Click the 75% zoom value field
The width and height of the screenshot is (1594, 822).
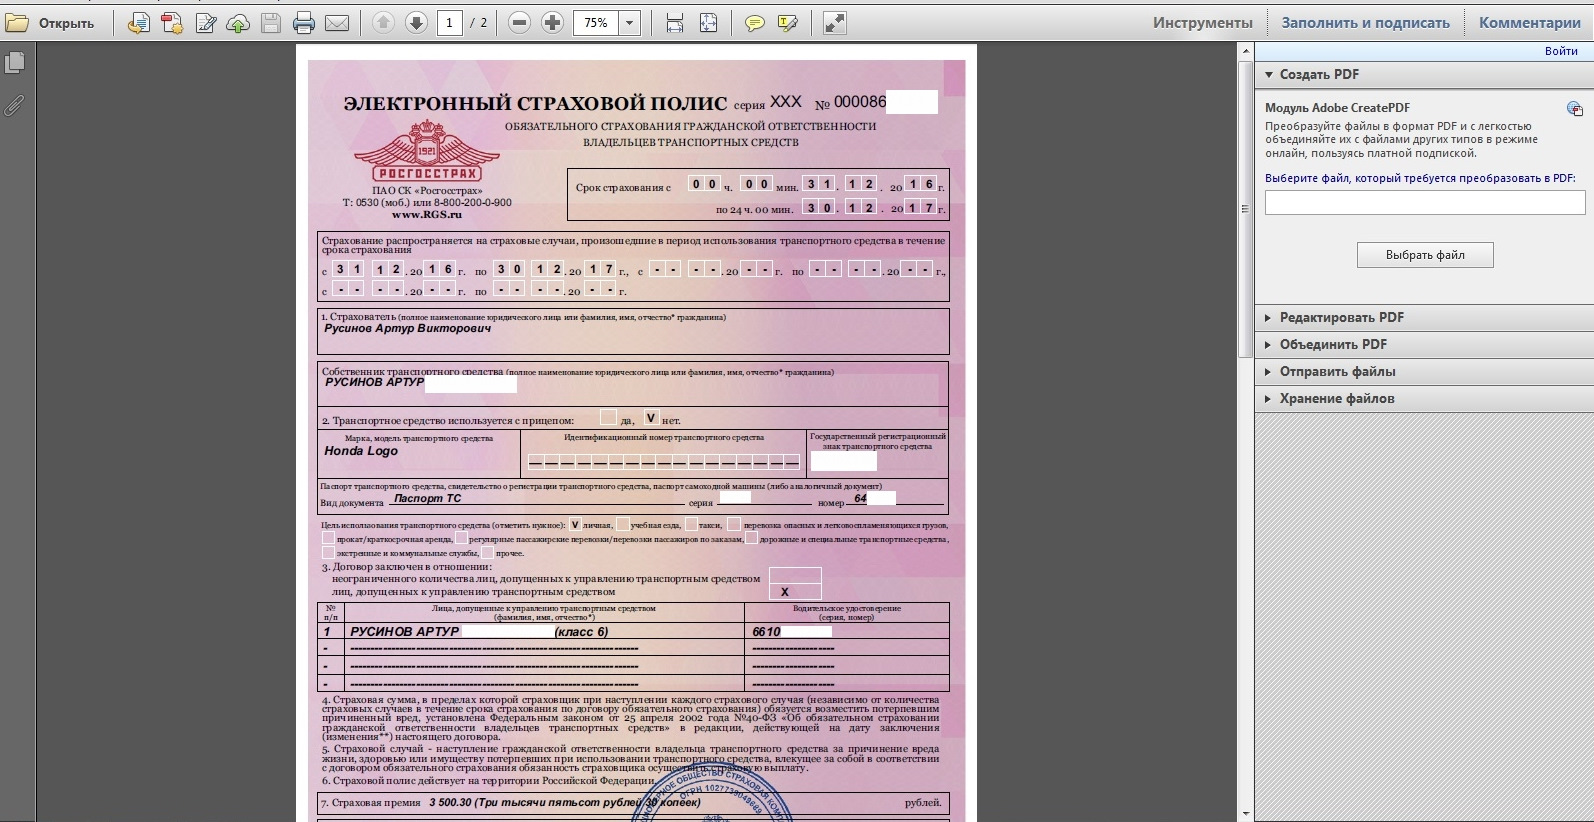596,23
